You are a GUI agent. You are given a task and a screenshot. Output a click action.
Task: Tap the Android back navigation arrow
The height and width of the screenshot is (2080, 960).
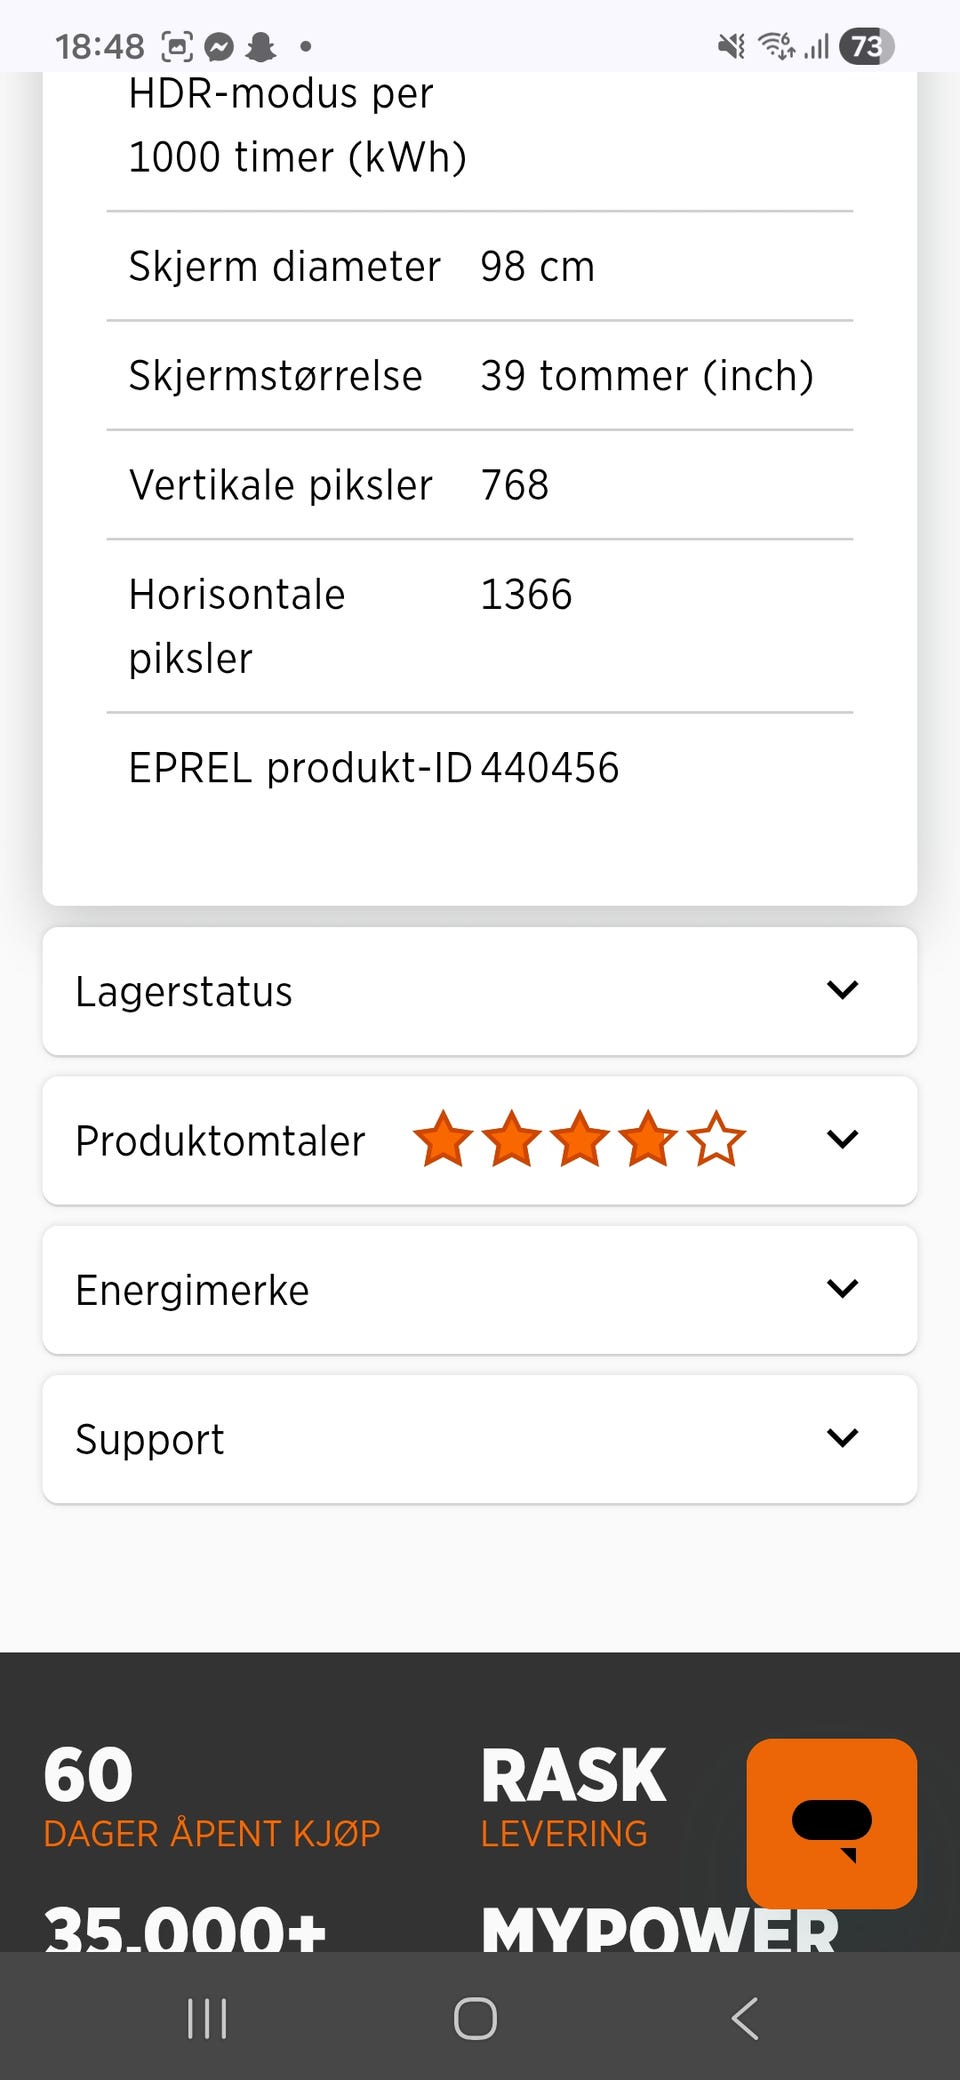pyautogui.click(x=745, y=2018)
